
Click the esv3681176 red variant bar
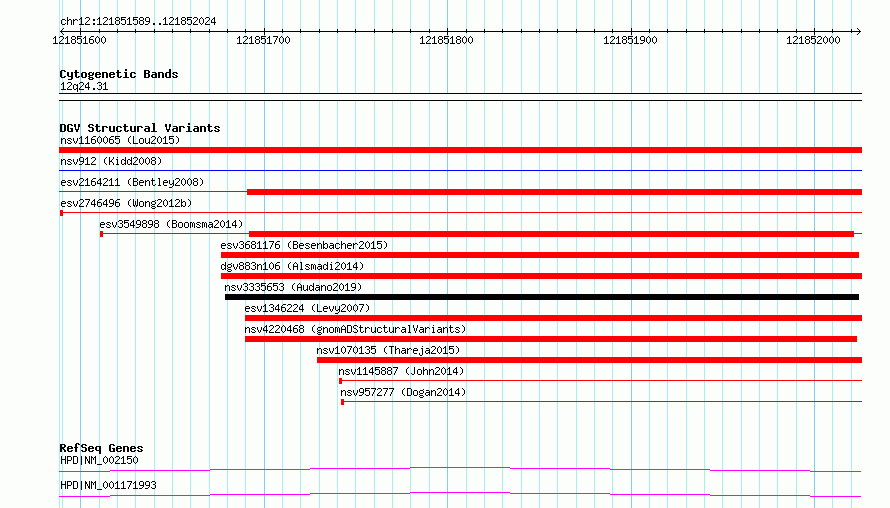point(540,255)
